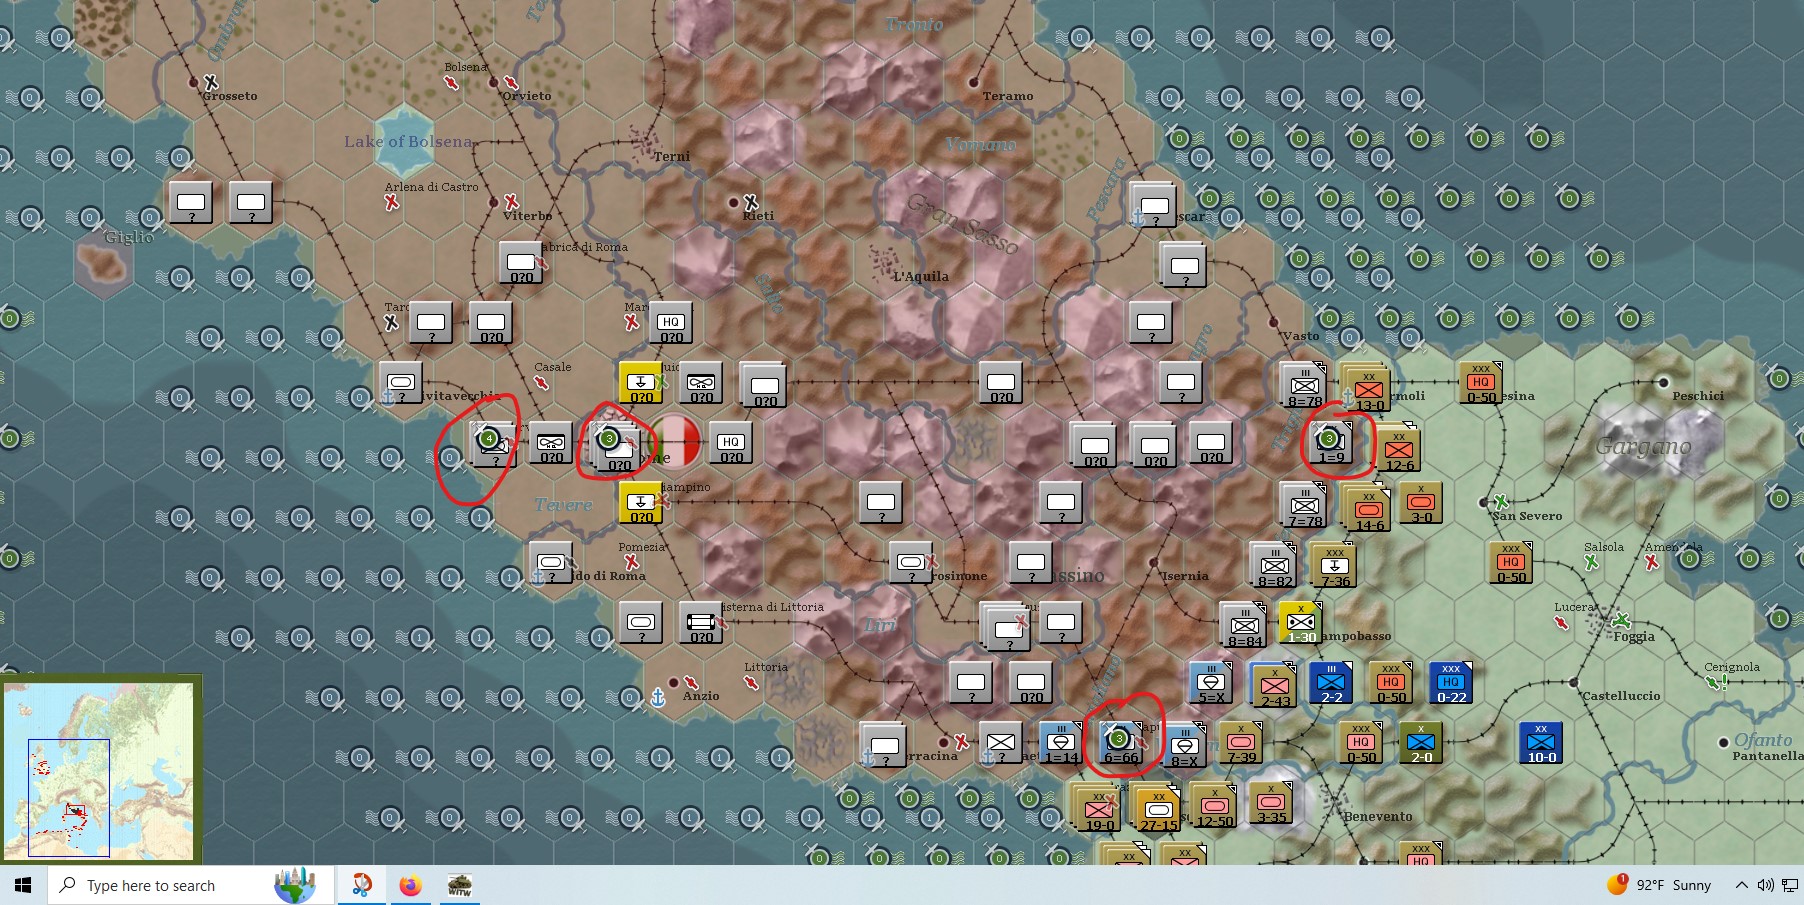This screenshot has width=1804, height=905.
Task: Select the 13-0 infantry division near Termoli
Action: (1369, 388)
